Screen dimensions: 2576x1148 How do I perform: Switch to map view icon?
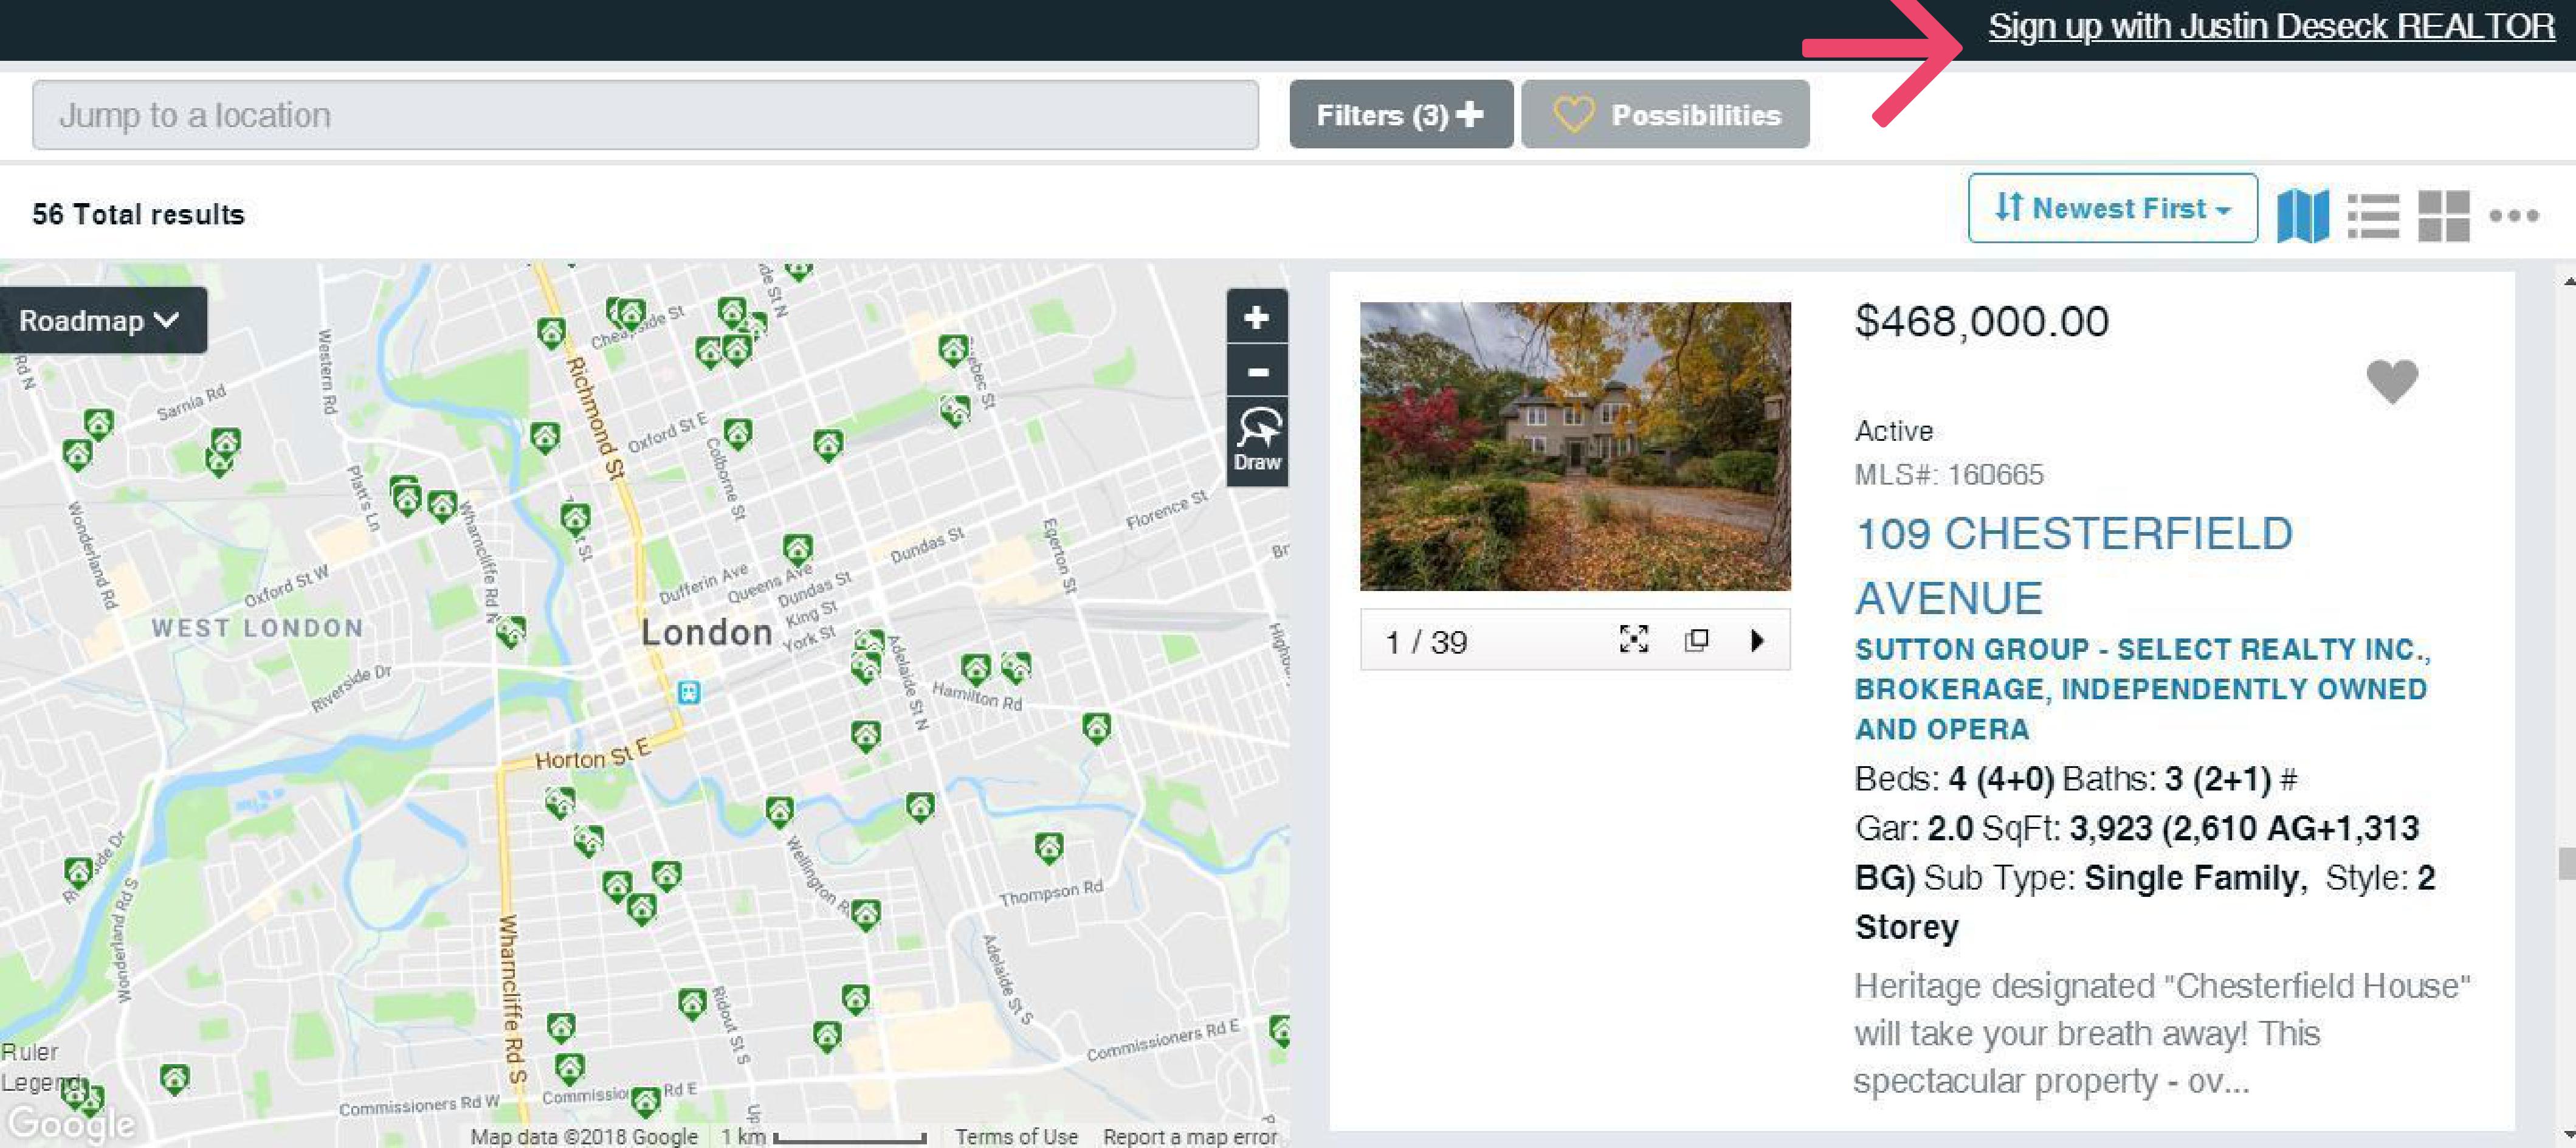coord(2302,215)
